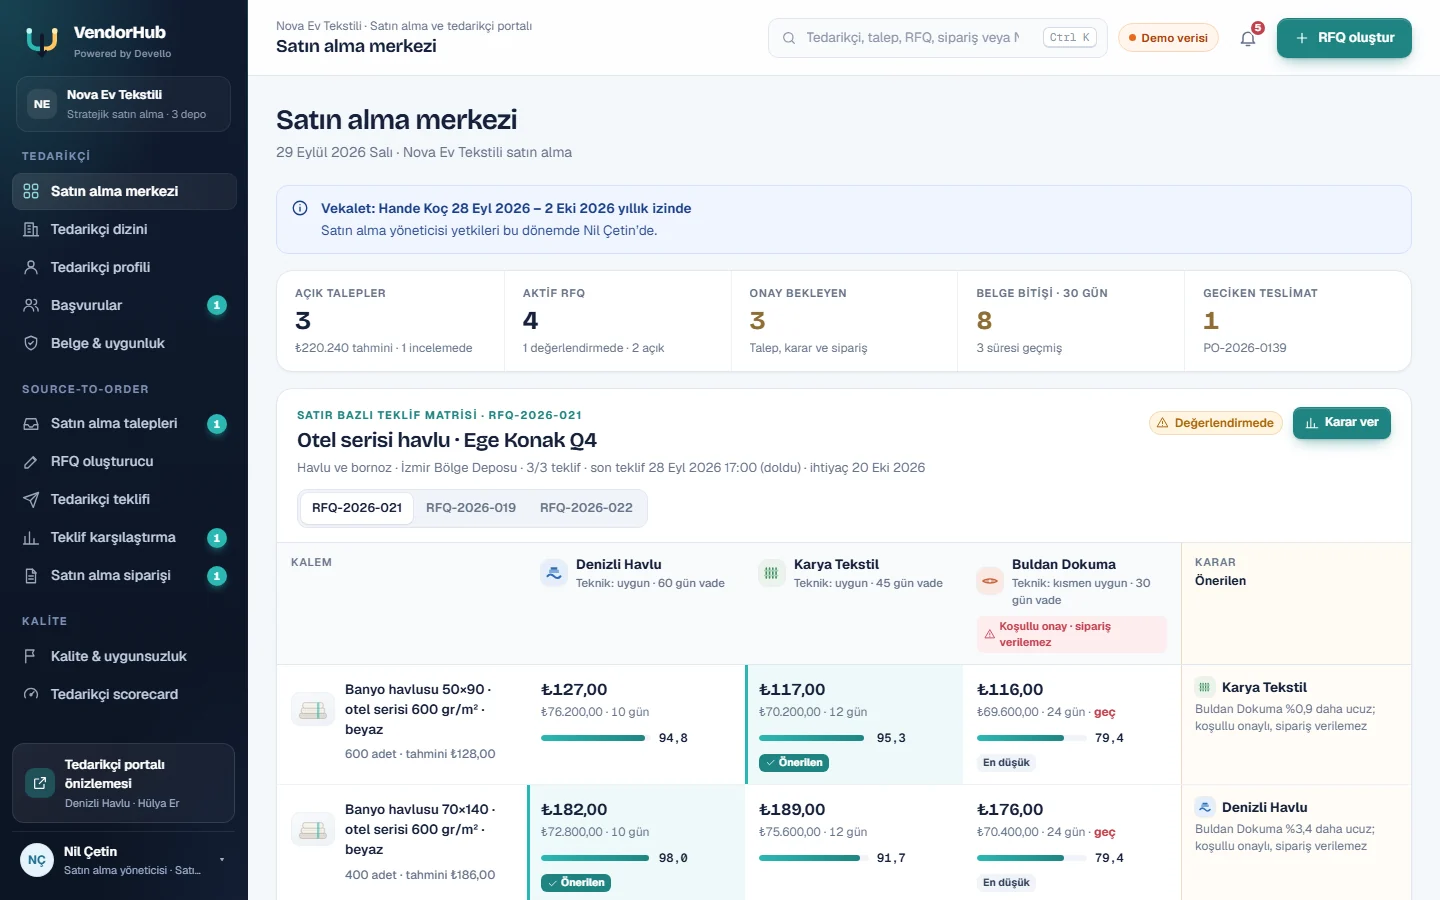Click Başvurular people icon
This screenshot has height=900, width=1440.
(31, 305)
